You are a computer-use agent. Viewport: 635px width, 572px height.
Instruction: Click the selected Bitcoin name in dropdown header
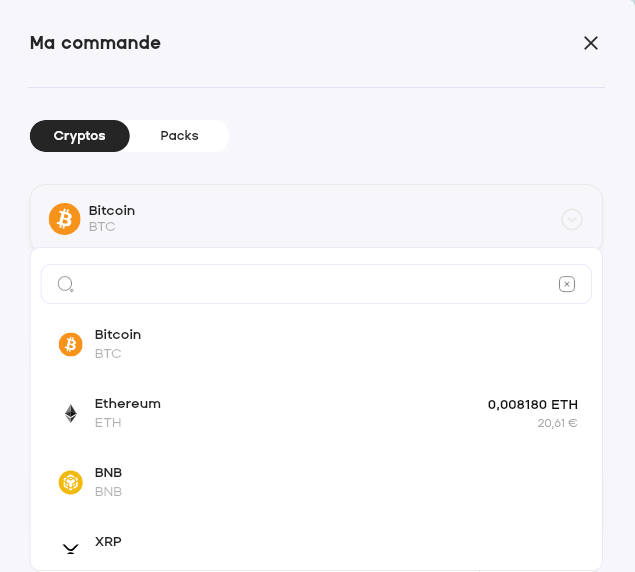(x=112, y=211)
